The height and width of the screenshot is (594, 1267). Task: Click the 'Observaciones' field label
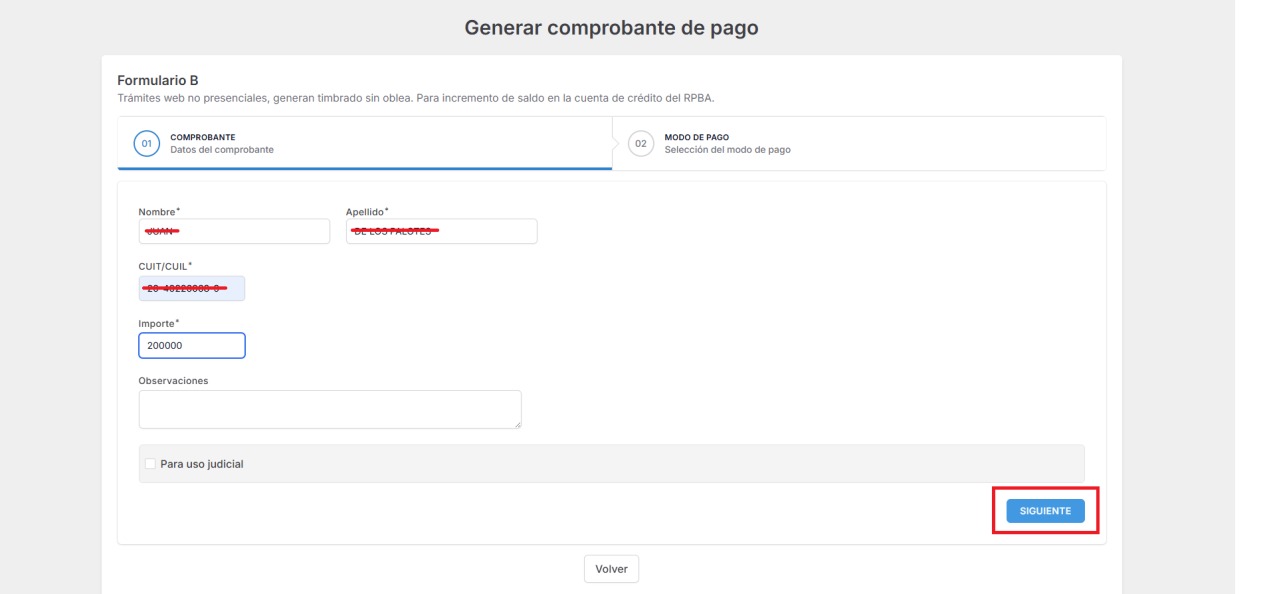pyautogui.click(x=173, y=380)
